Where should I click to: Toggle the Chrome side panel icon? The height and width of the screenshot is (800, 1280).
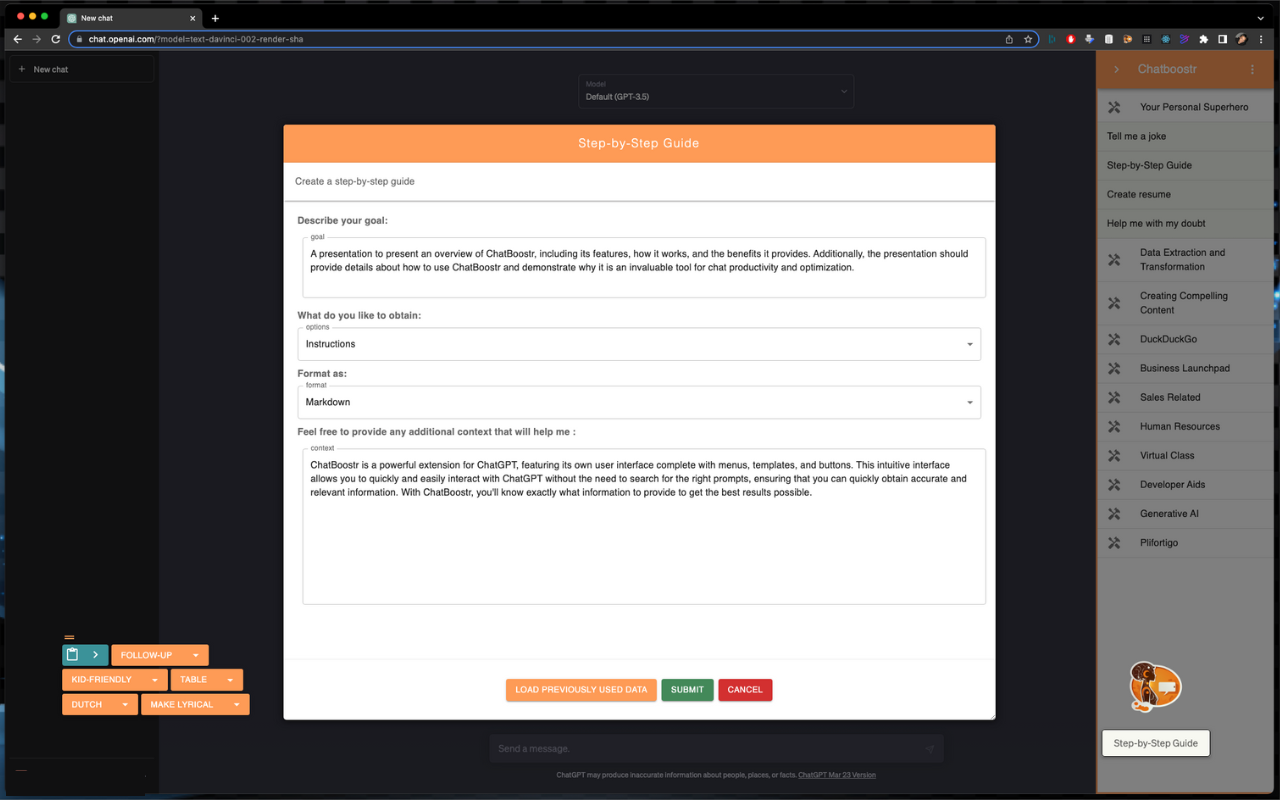click(1223, 39)
